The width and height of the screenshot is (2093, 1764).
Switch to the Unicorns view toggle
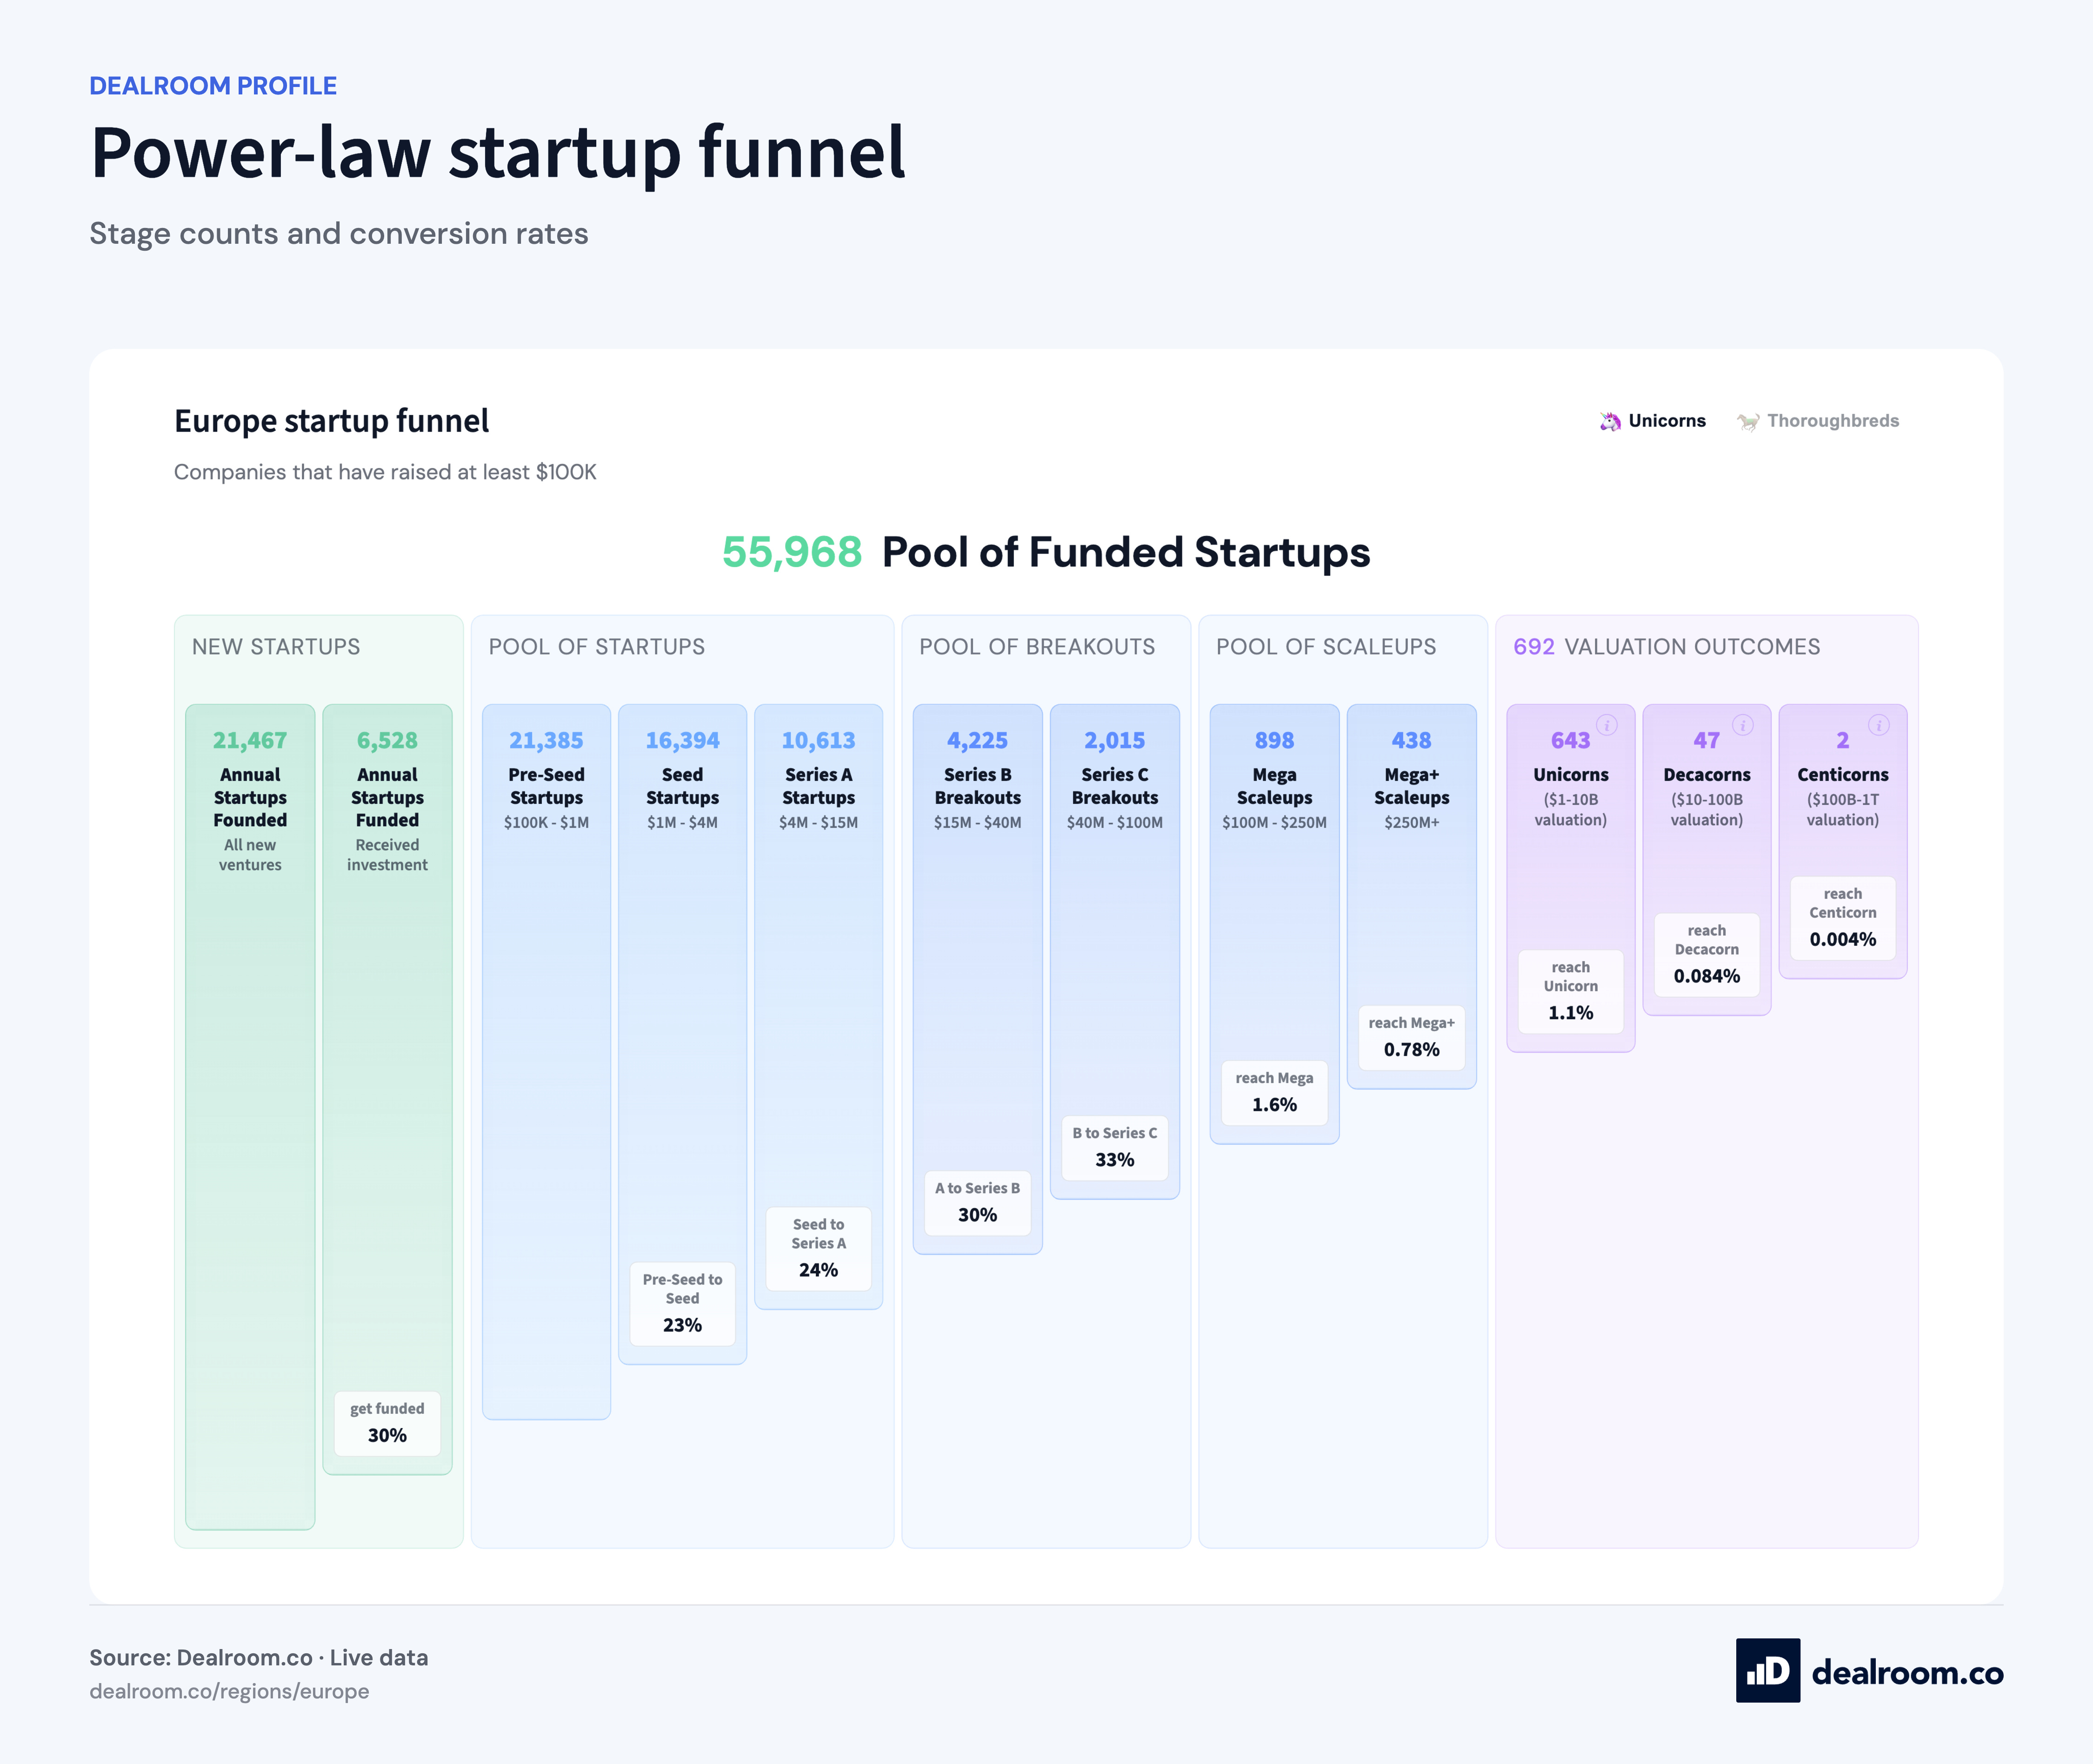point(1652,421)
